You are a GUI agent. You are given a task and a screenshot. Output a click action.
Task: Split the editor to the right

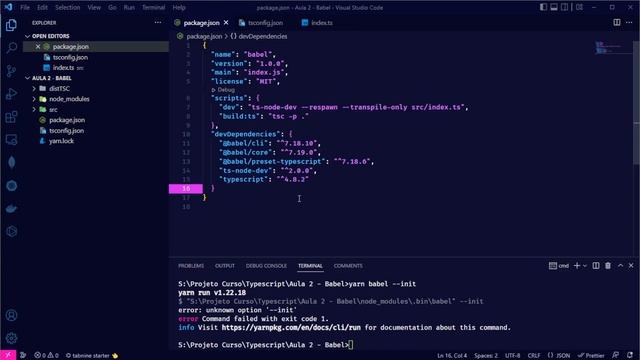coord(617,22)
